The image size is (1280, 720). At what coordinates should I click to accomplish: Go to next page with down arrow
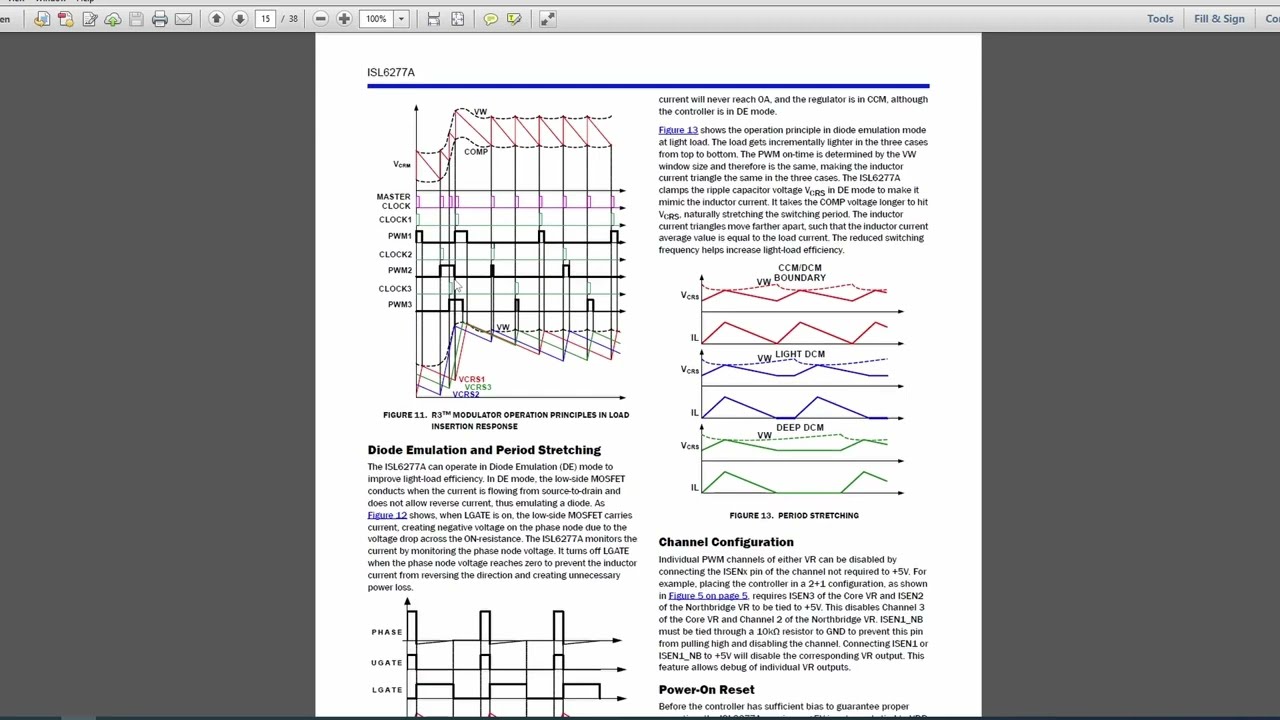[x=240, y=19]
